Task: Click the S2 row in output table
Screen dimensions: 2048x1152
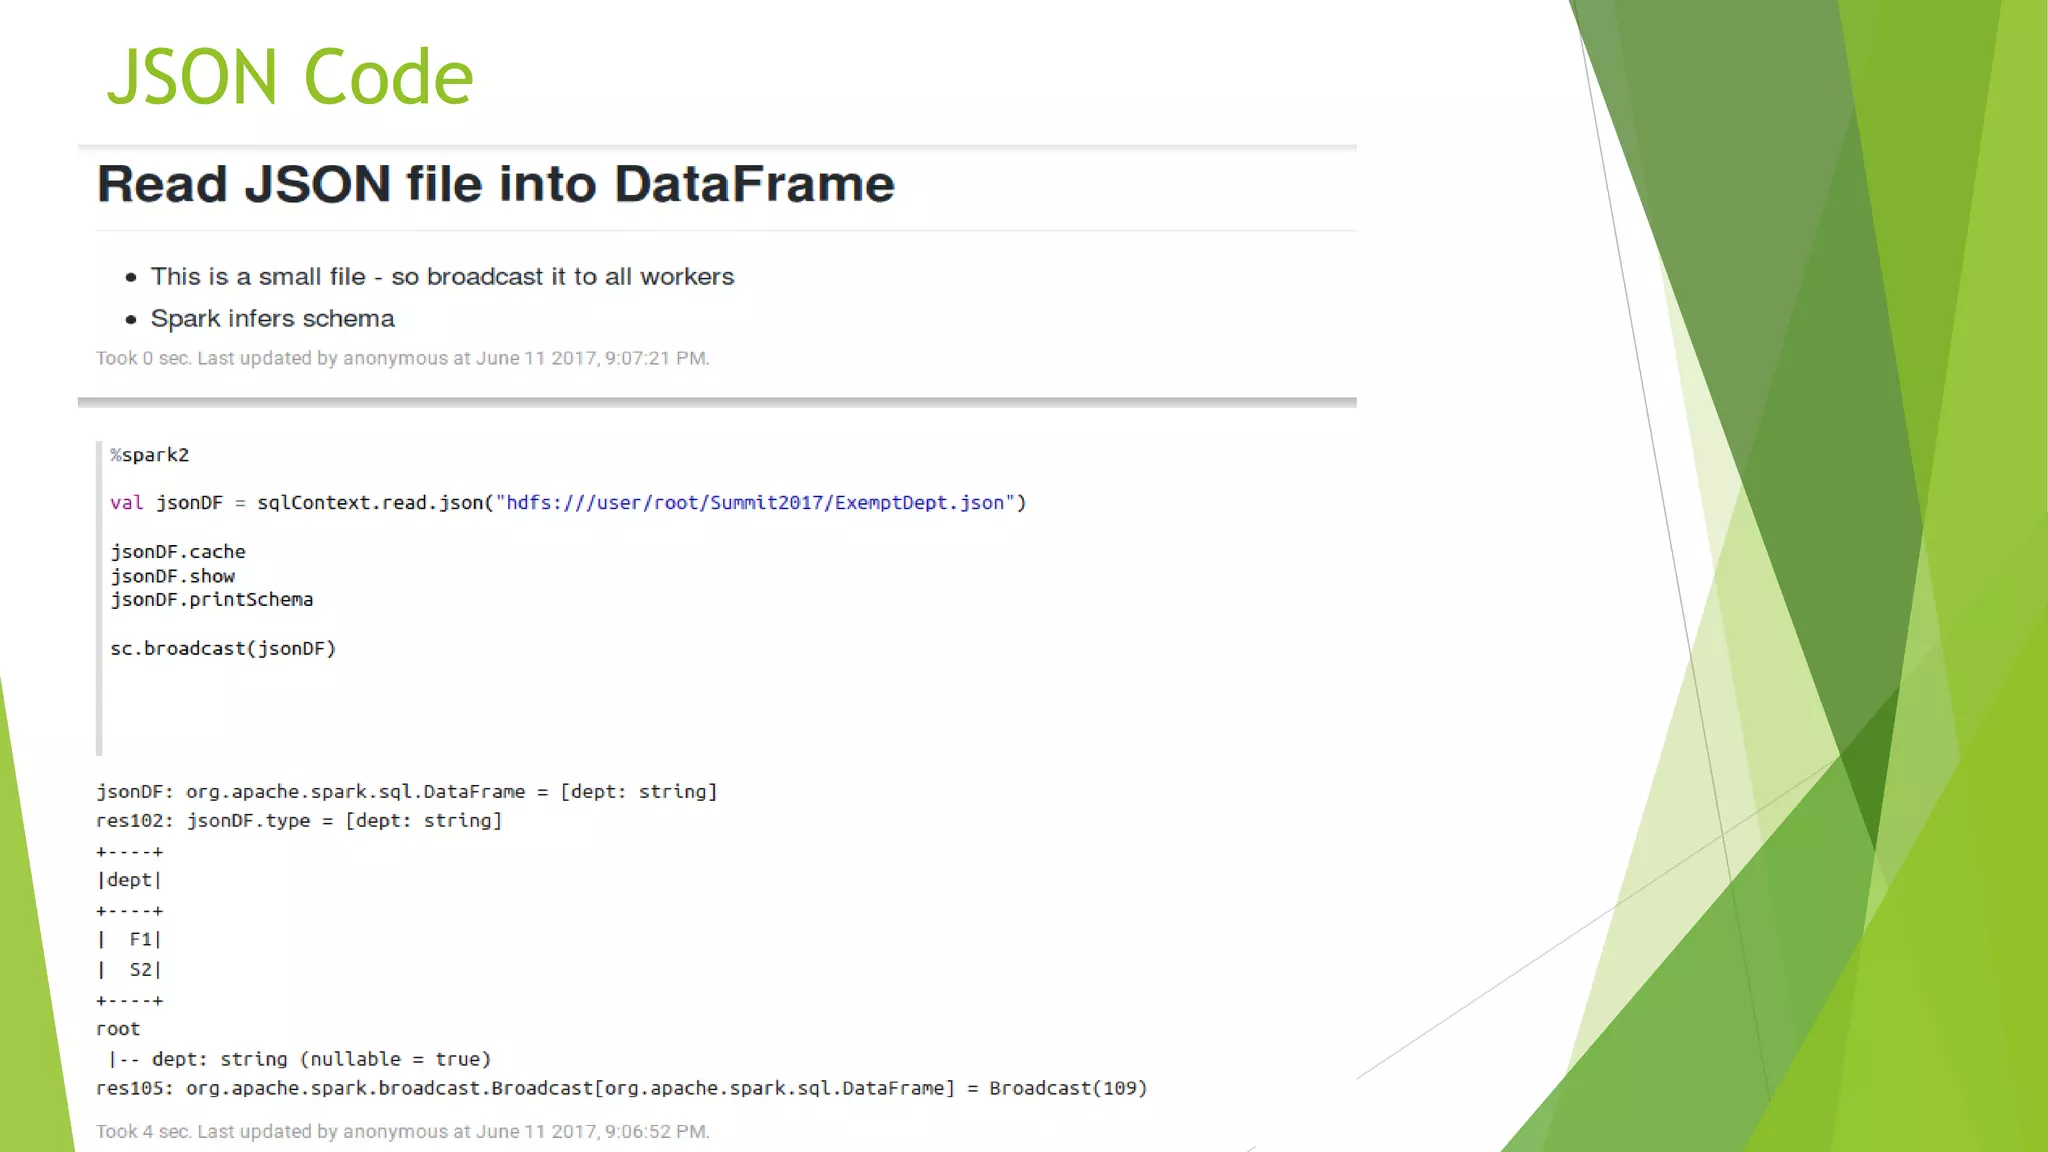Action: tap(139, 970)
